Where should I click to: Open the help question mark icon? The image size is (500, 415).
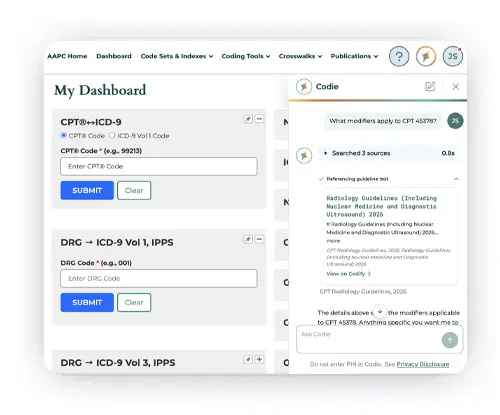(399, 56)
